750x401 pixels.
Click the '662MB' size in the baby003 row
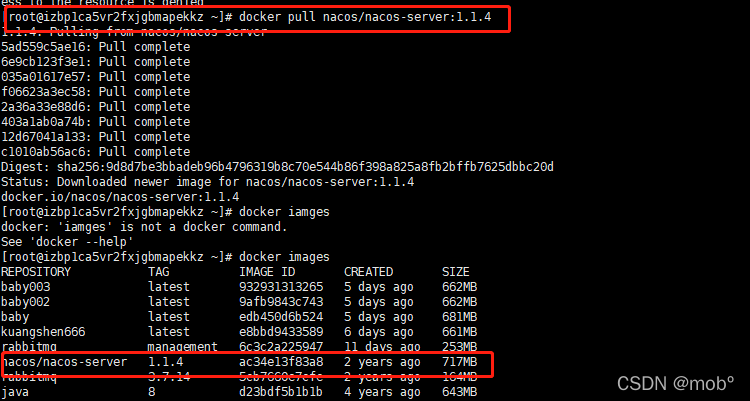[x=460, y=287]
